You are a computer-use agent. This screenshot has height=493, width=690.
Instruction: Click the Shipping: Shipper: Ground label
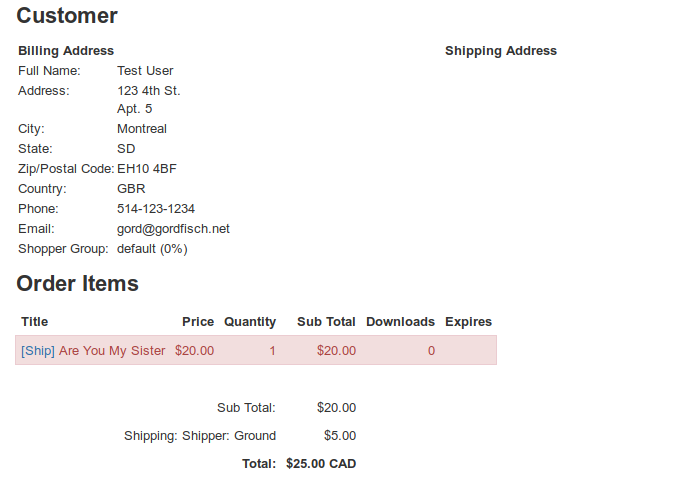coord(200,436)
